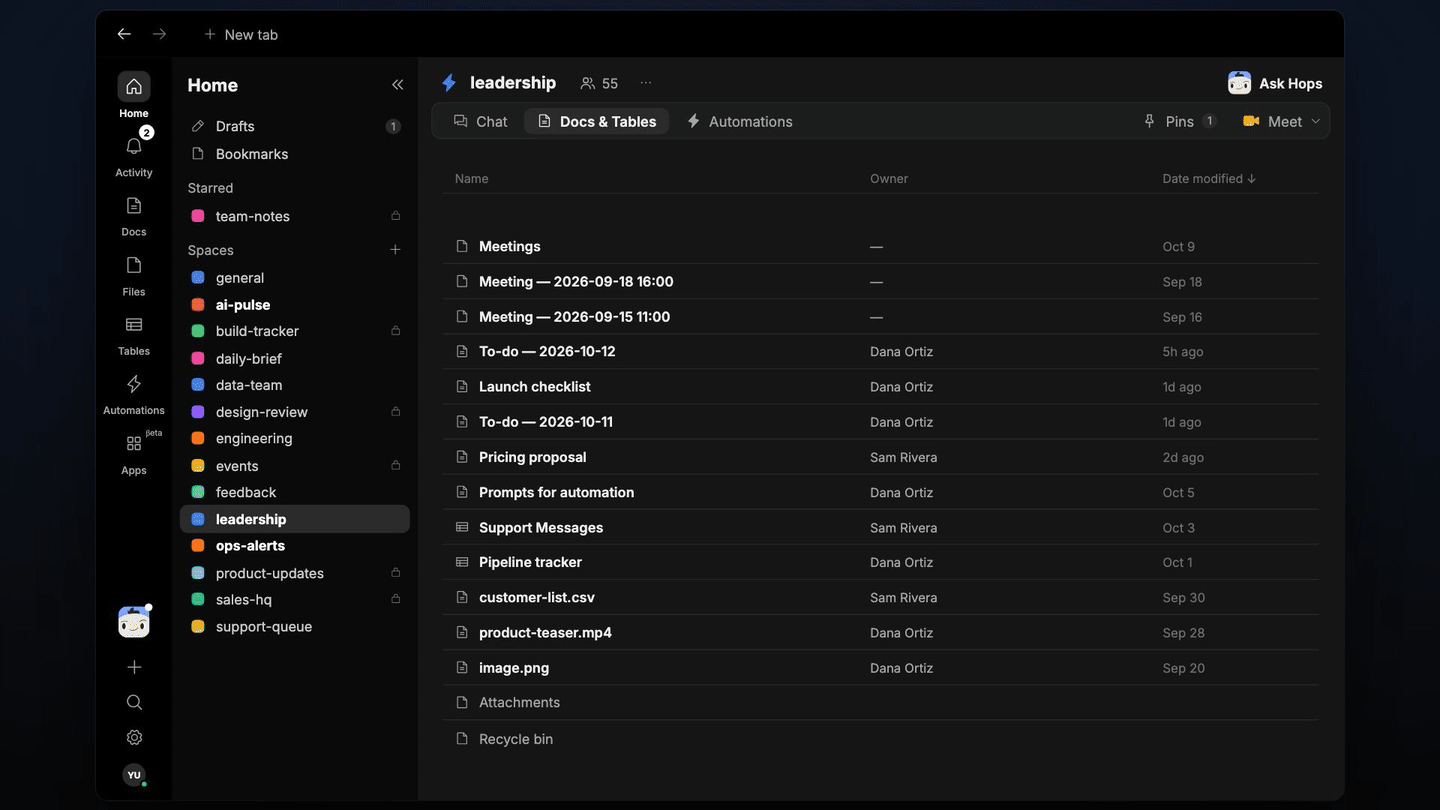
Task: Select the Docs & Tables tab
Action: coord(597,121)
